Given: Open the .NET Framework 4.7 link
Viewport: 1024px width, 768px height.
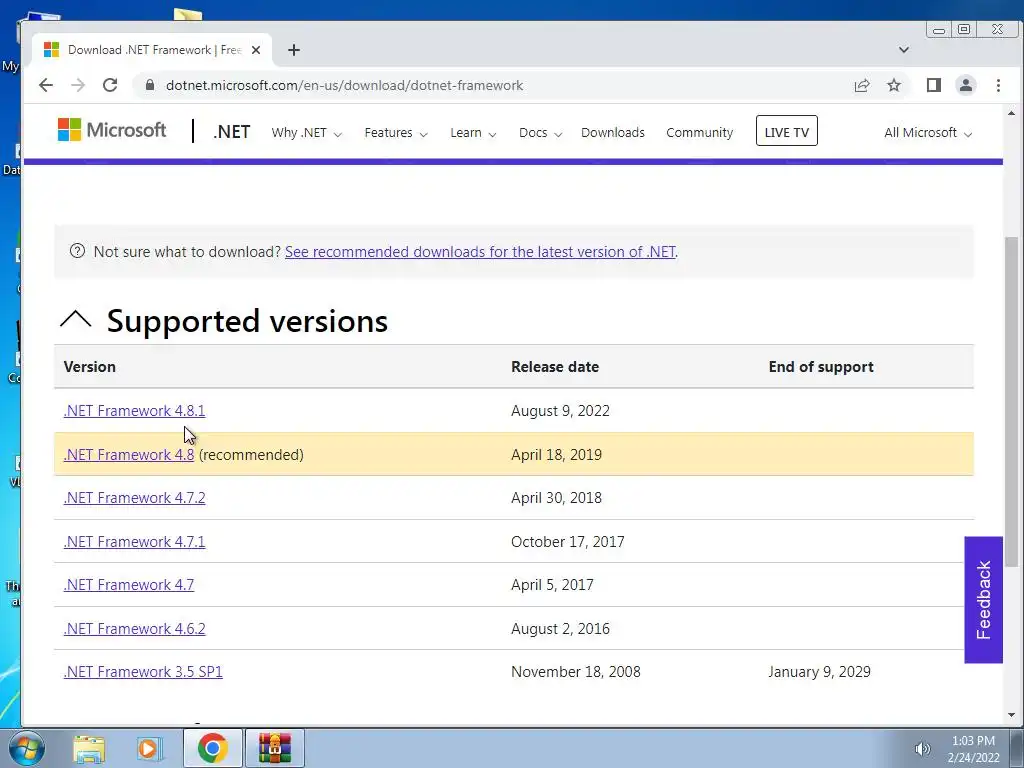Looking at the screenshot, I should coord(129,584).
